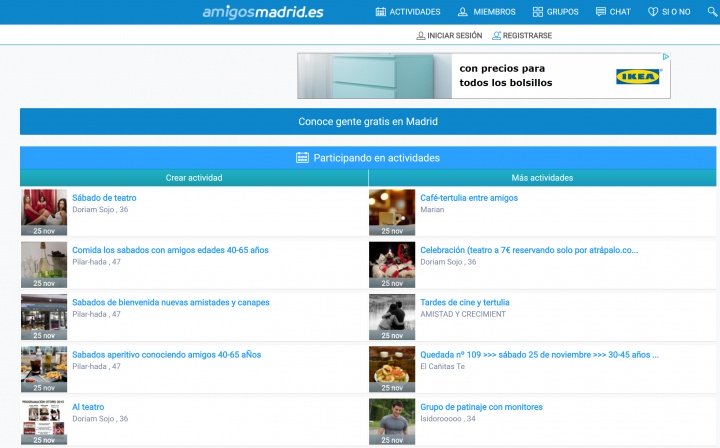720x448 pixels.
Task: Open the ACTIVIDADES menu item
Action: pyautogui.click(x=415, y=12)
